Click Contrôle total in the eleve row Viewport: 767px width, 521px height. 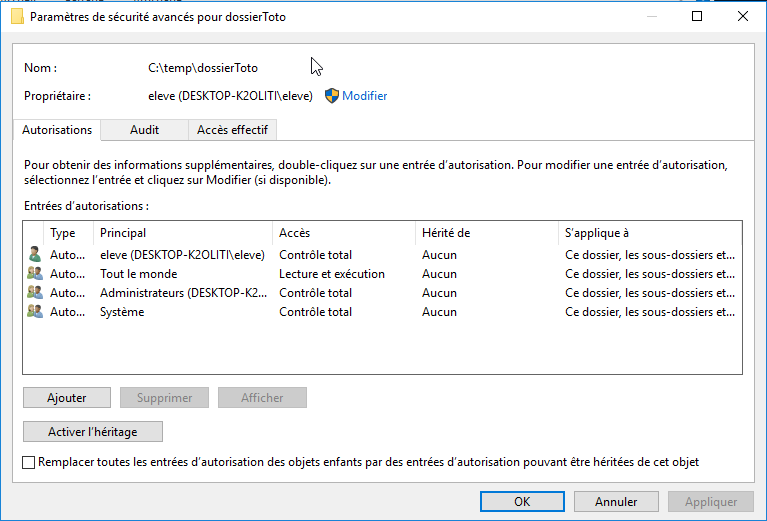(x=315, y=255)
